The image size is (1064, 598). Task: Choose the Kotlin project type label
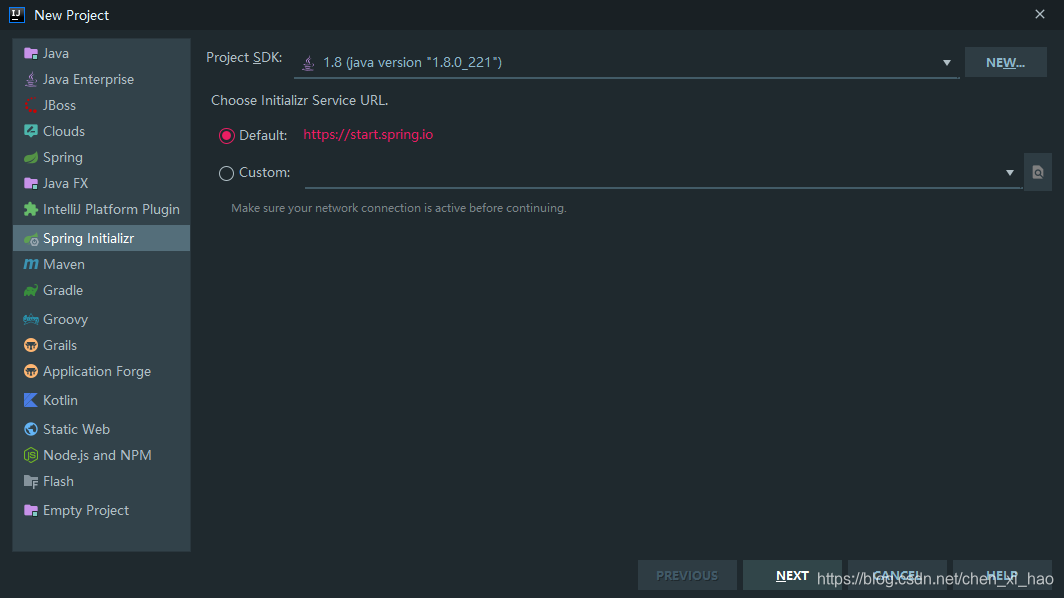point(60,400)
